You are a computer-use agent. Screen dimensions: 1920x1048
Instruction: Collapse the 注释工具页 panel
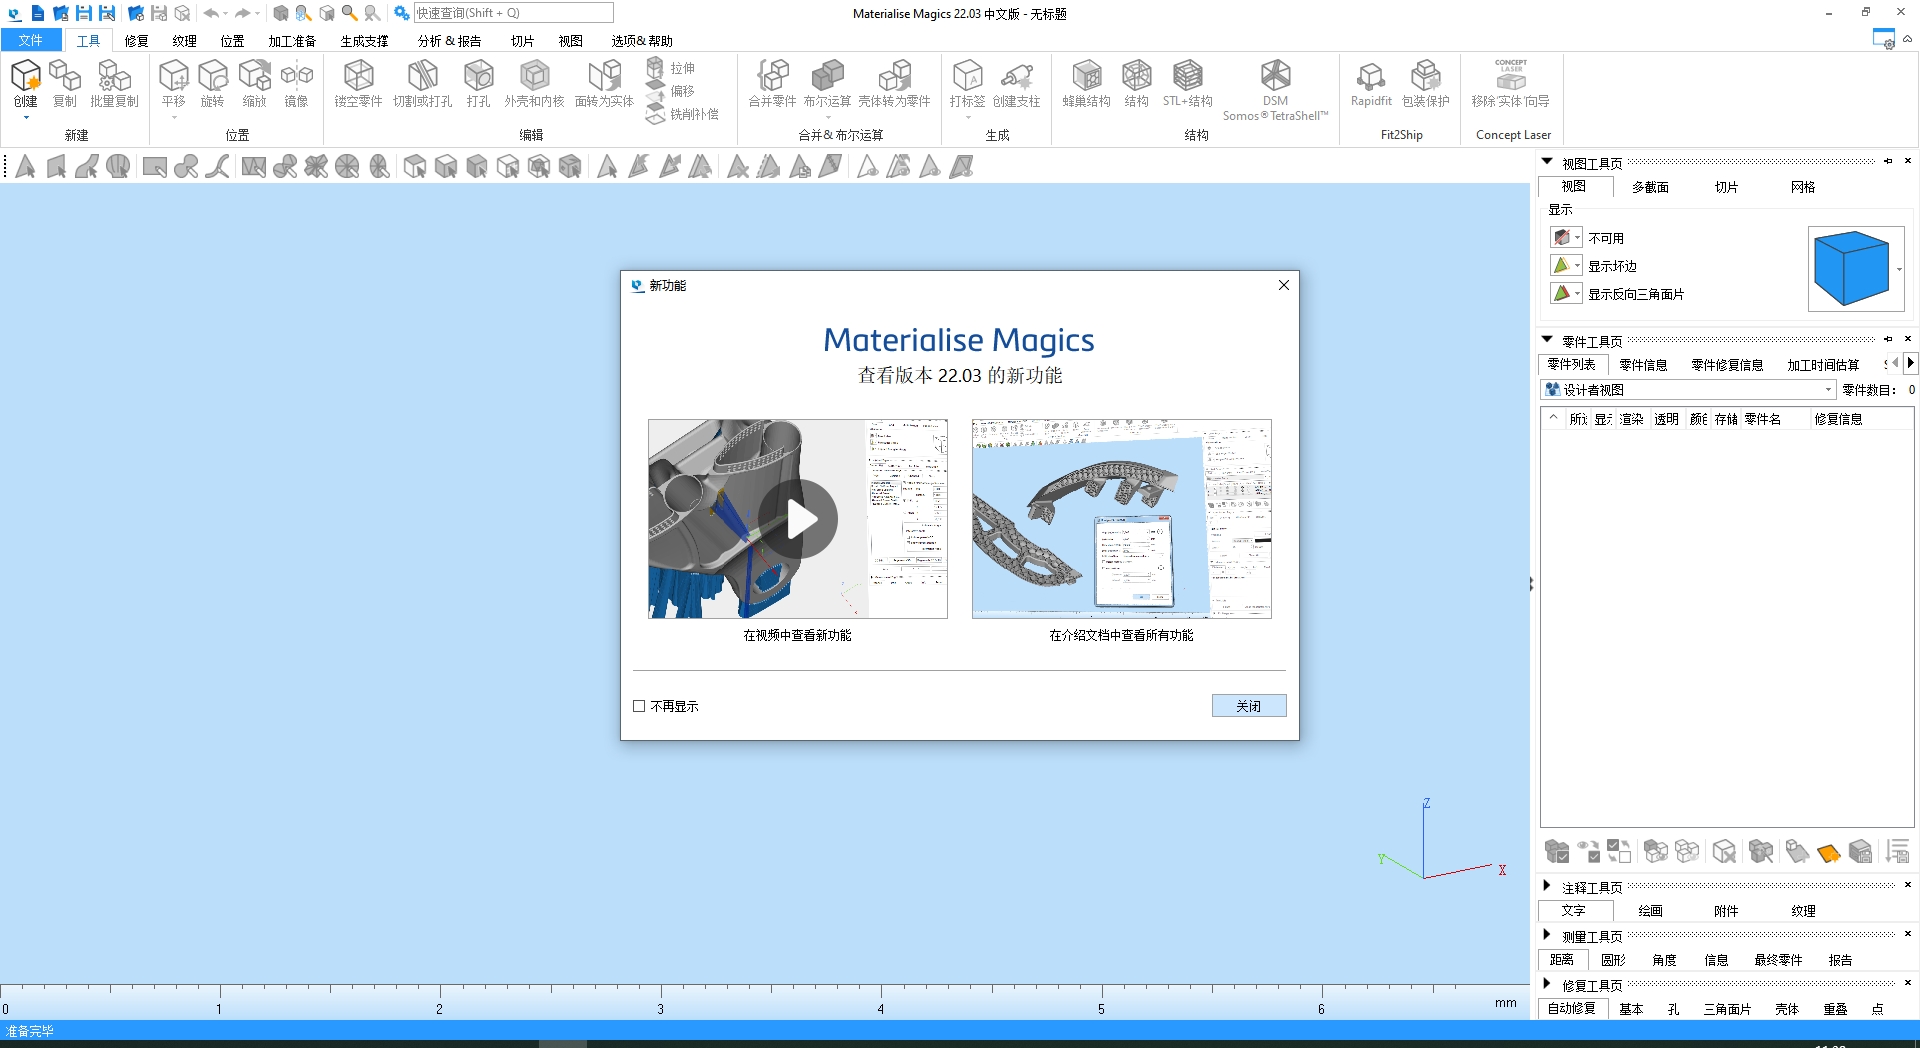click(x=1545, y=886)
